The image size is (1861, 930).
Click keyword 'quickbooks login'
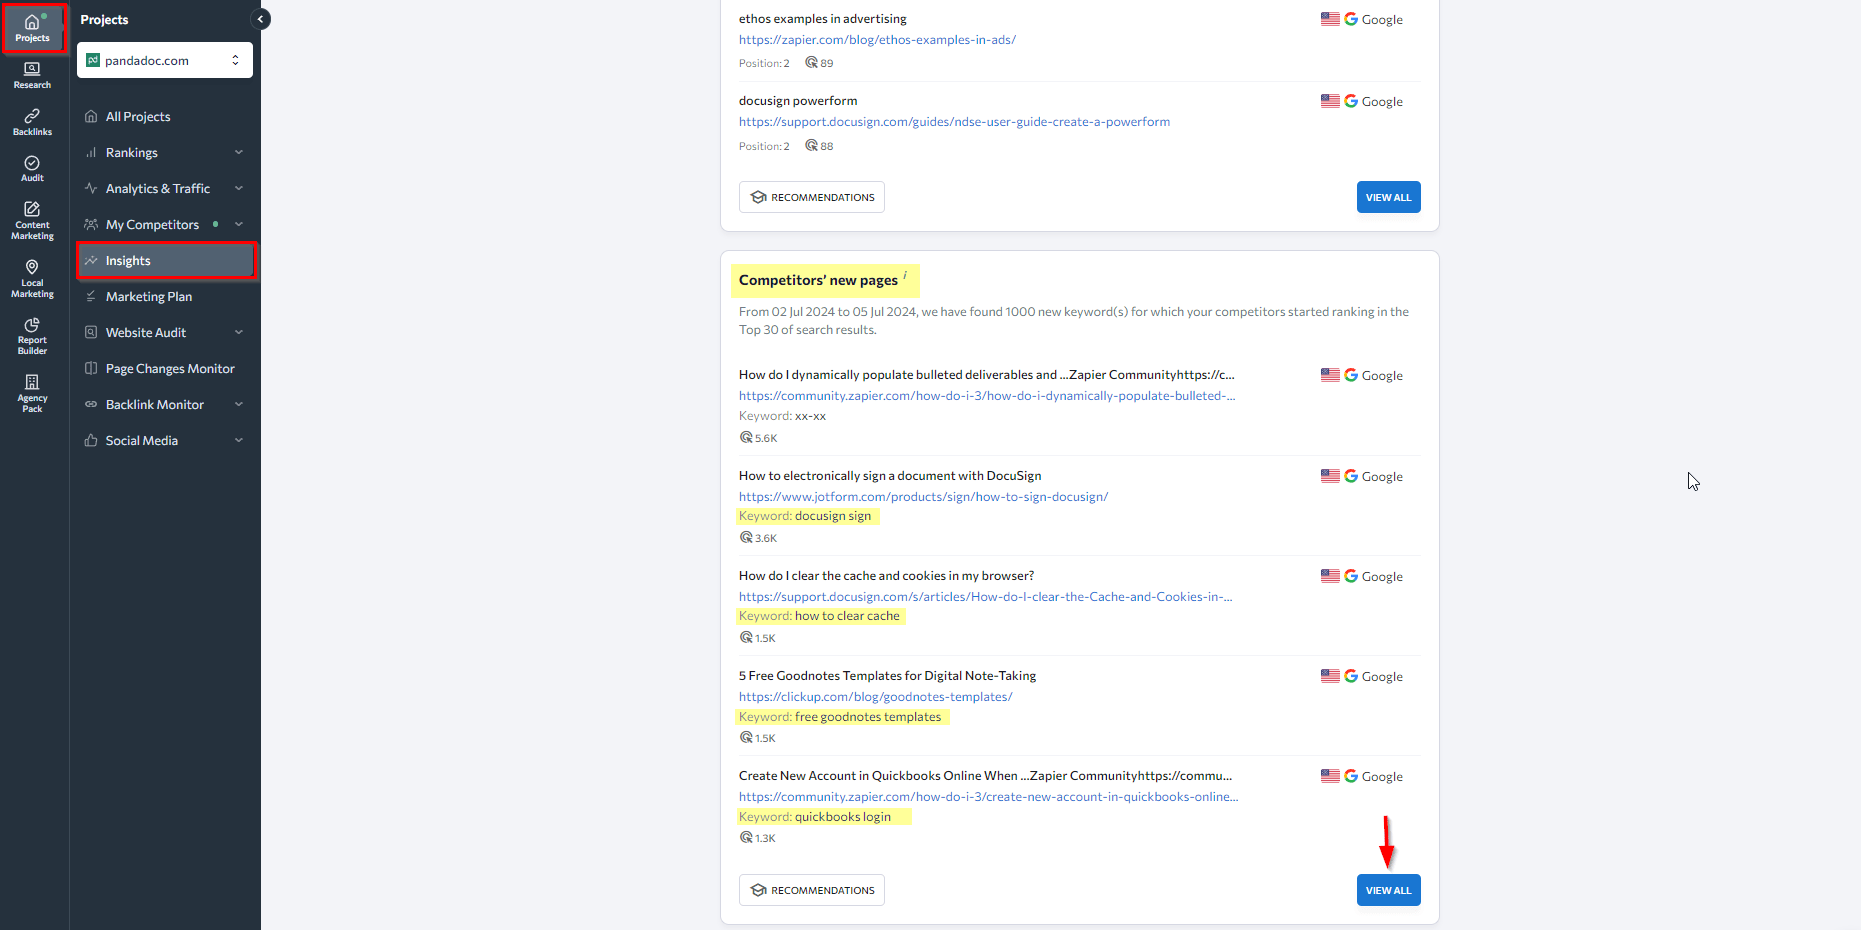(843, 817)
